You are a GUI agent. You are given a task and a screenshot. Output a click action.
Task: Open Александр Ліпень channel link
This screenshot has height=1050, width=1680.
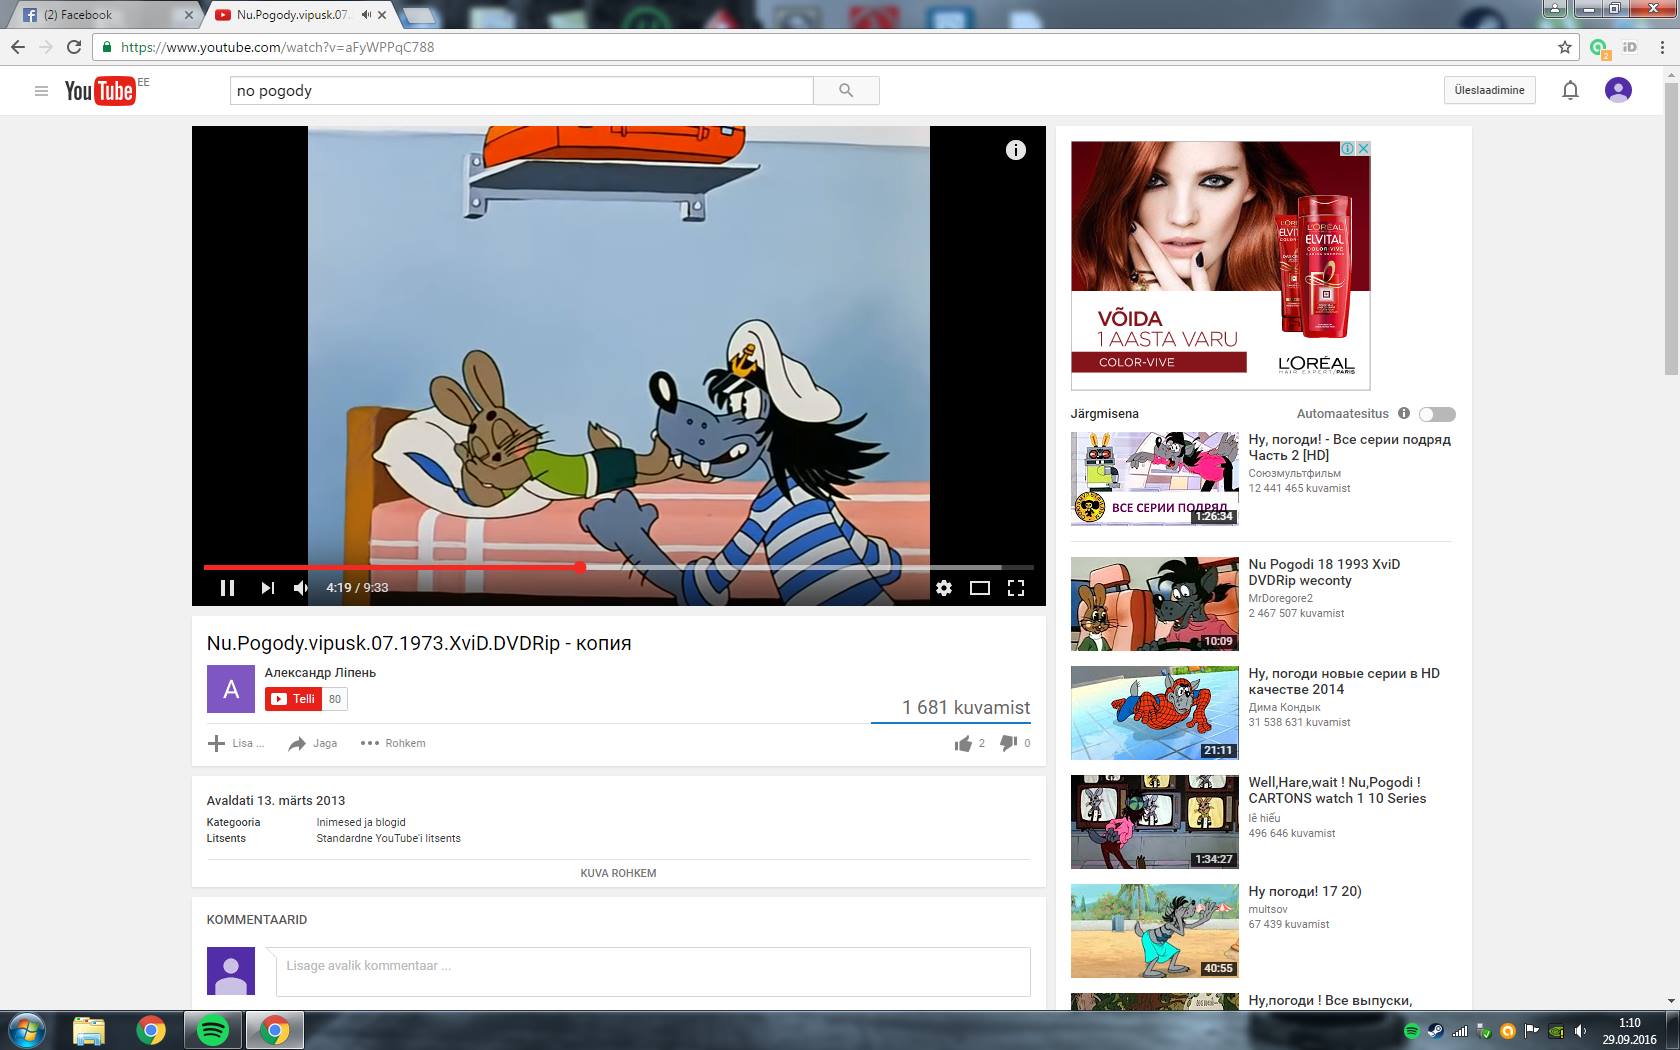[320, 673]
